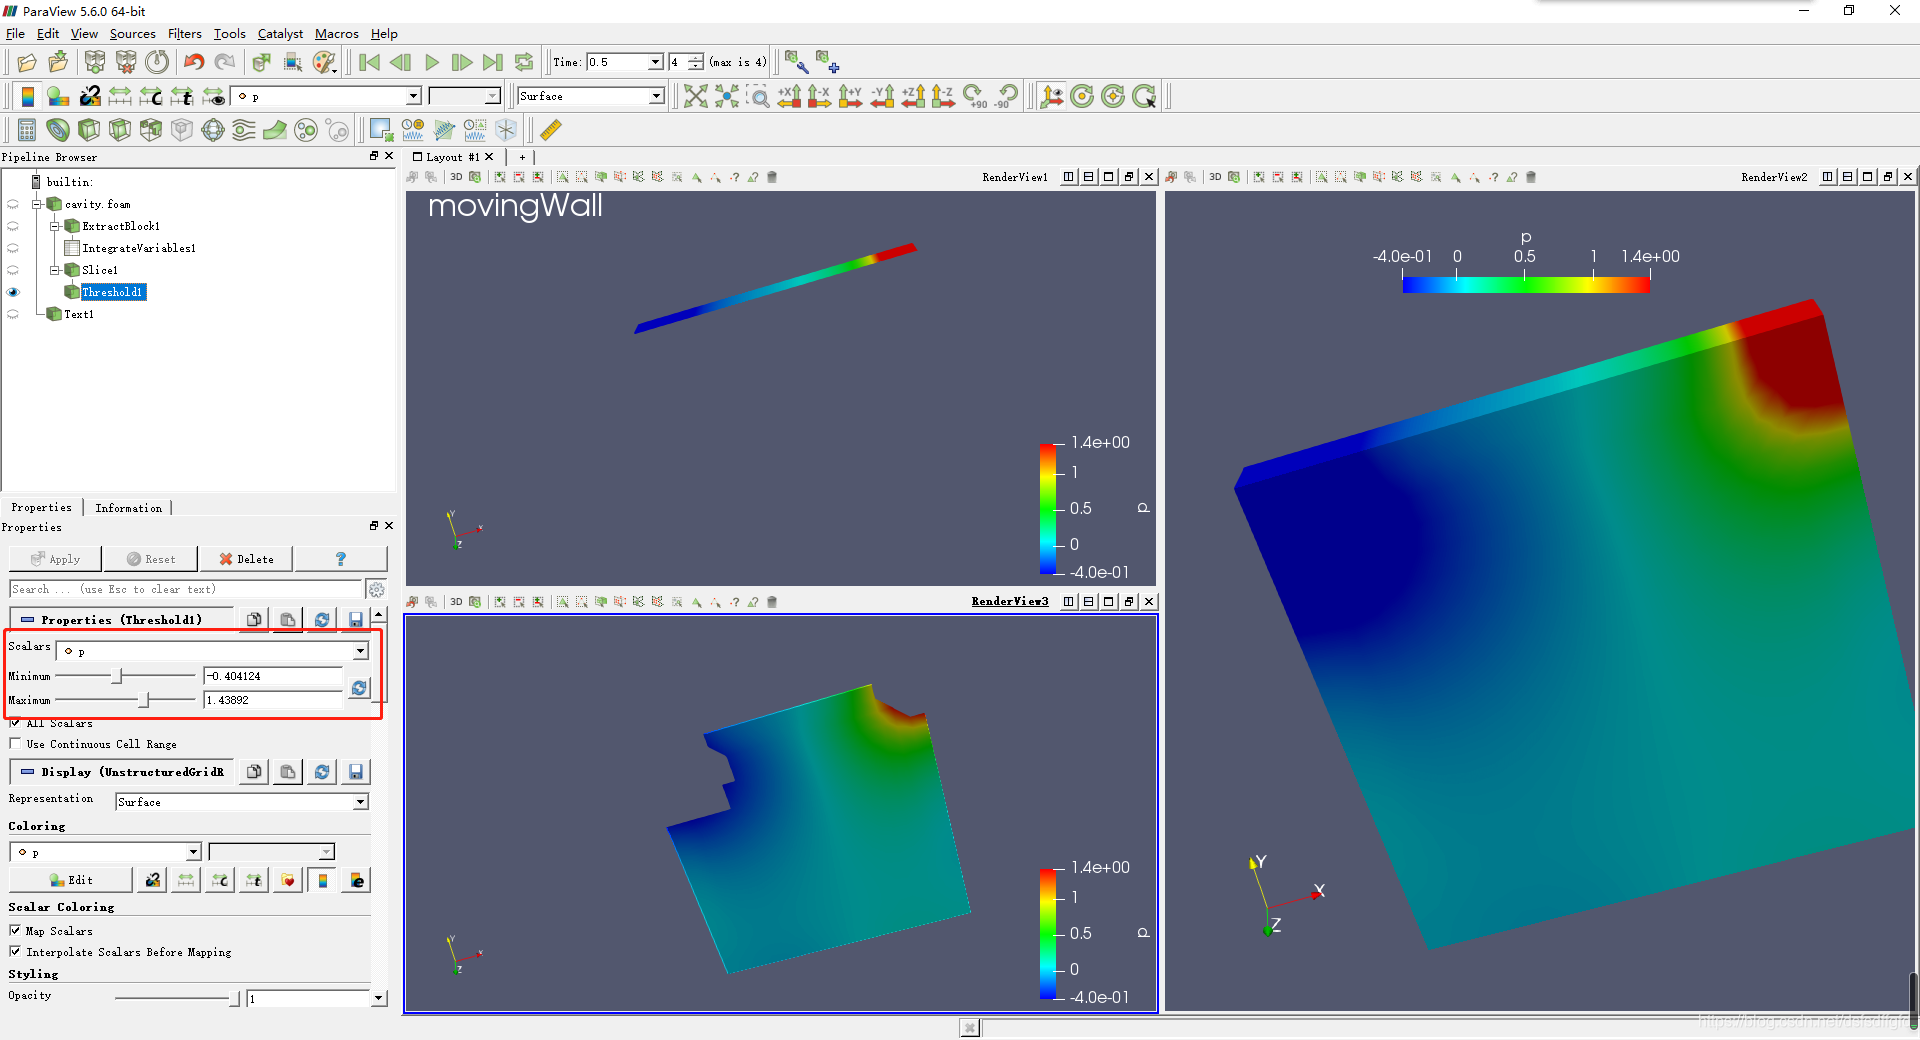Enable Use Continuous Cell Range
Image resolution: width=1920 pixels, height=1040 pixels.
[15, 743]
